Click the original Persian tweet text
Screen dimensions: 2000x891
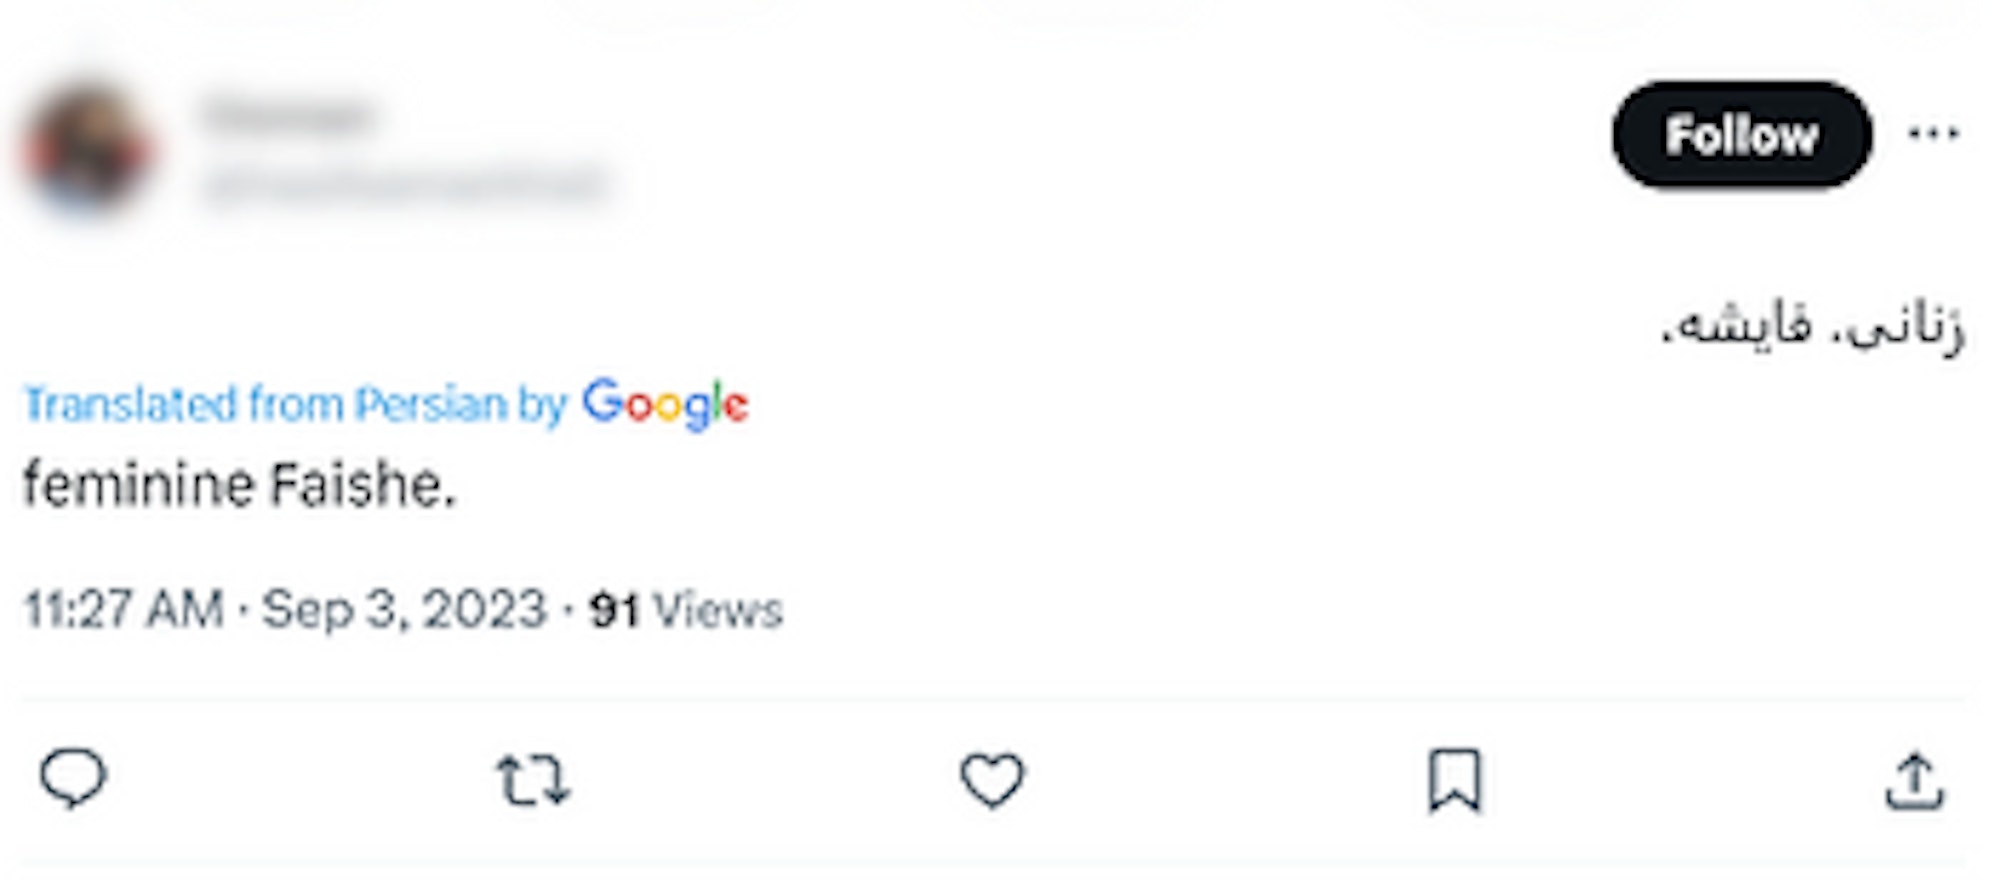click(1812, 328)
